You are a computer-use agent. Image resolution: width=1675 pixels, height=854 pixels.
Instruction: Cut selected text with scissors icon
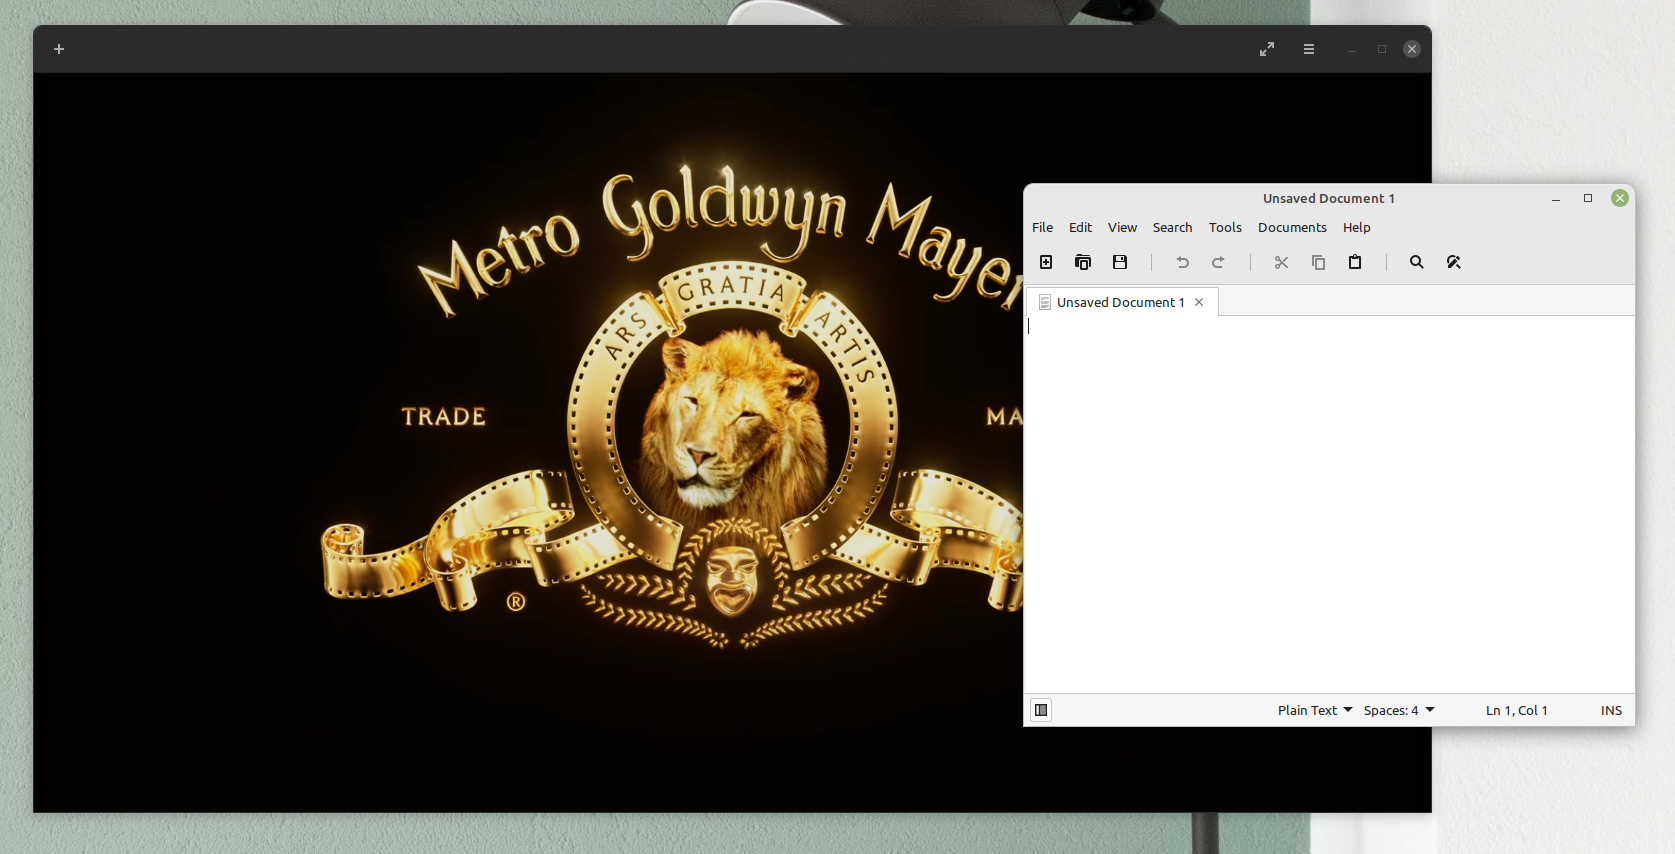[1281, 262]
